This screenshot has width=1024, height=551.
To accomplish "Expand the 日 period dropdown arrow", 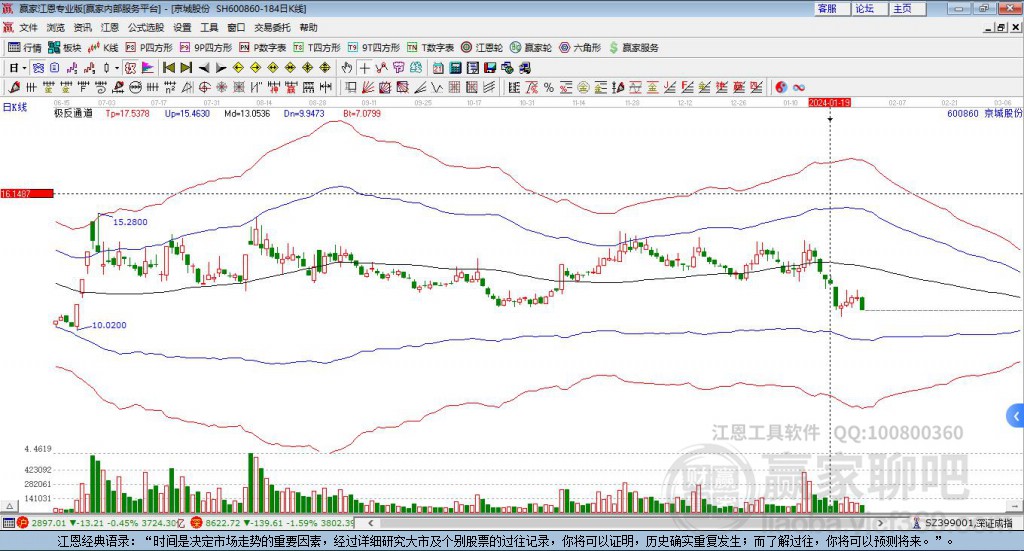I will (x=24, y=68).
